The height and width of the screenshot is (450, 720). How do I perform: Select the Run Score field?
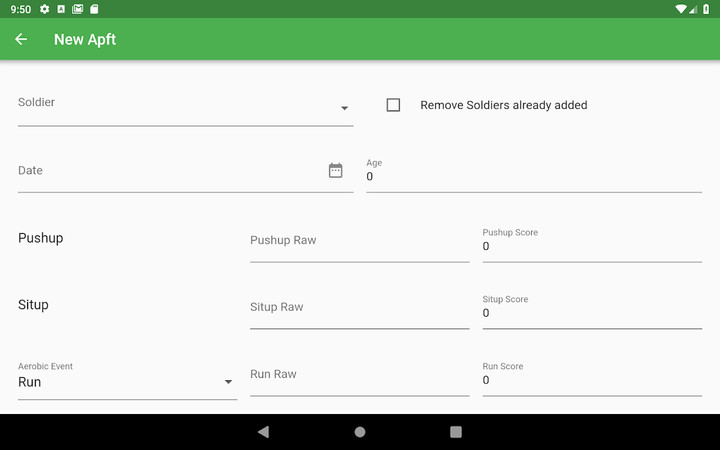click(x=591, y=379)
